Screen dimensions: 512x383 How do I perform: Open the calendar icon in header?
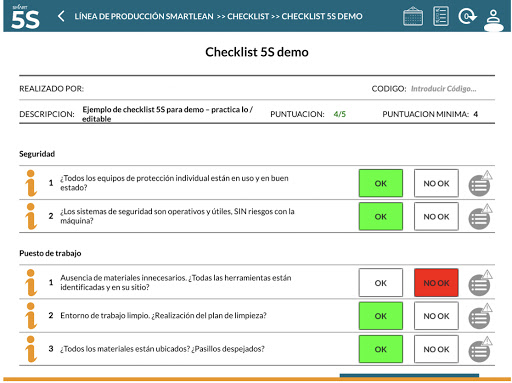coord(413,16)
